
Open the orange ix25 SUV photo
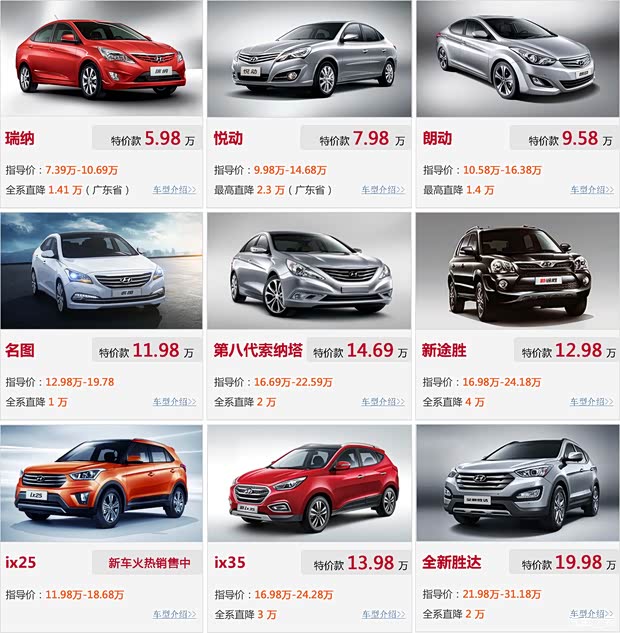pos(101,483)
